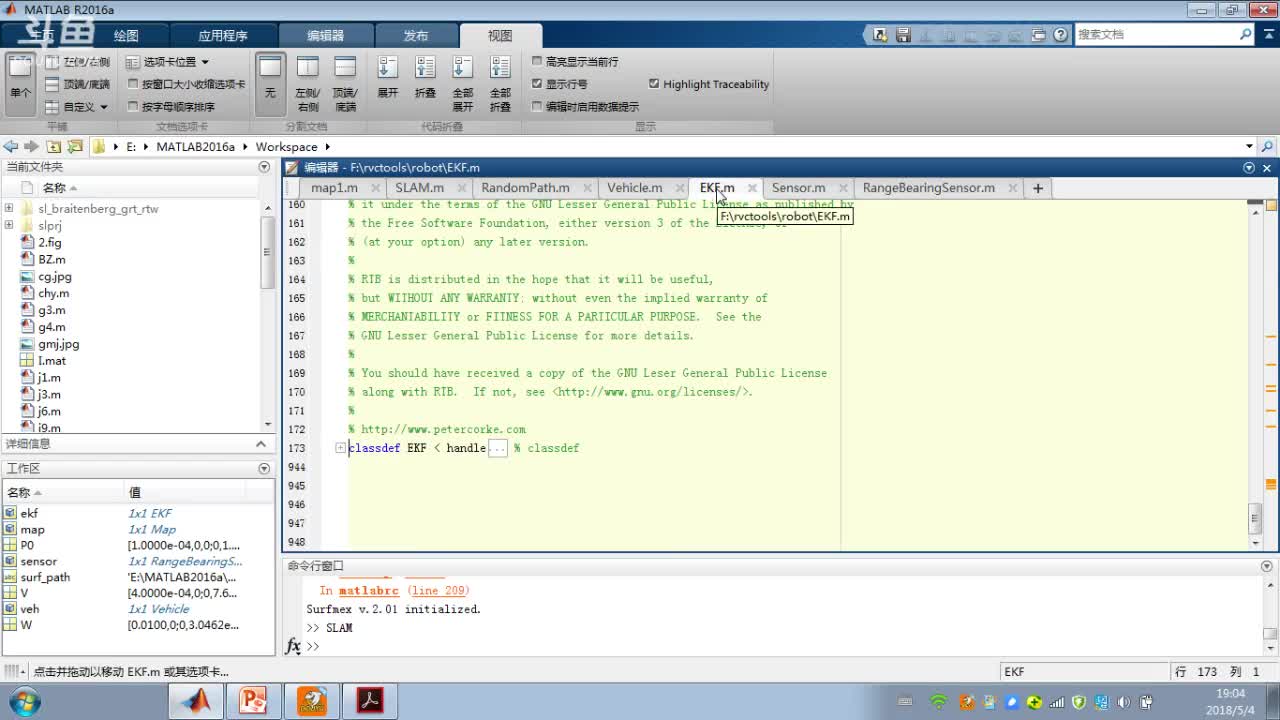Select the single tile (单个) layout button

[20, 83]
